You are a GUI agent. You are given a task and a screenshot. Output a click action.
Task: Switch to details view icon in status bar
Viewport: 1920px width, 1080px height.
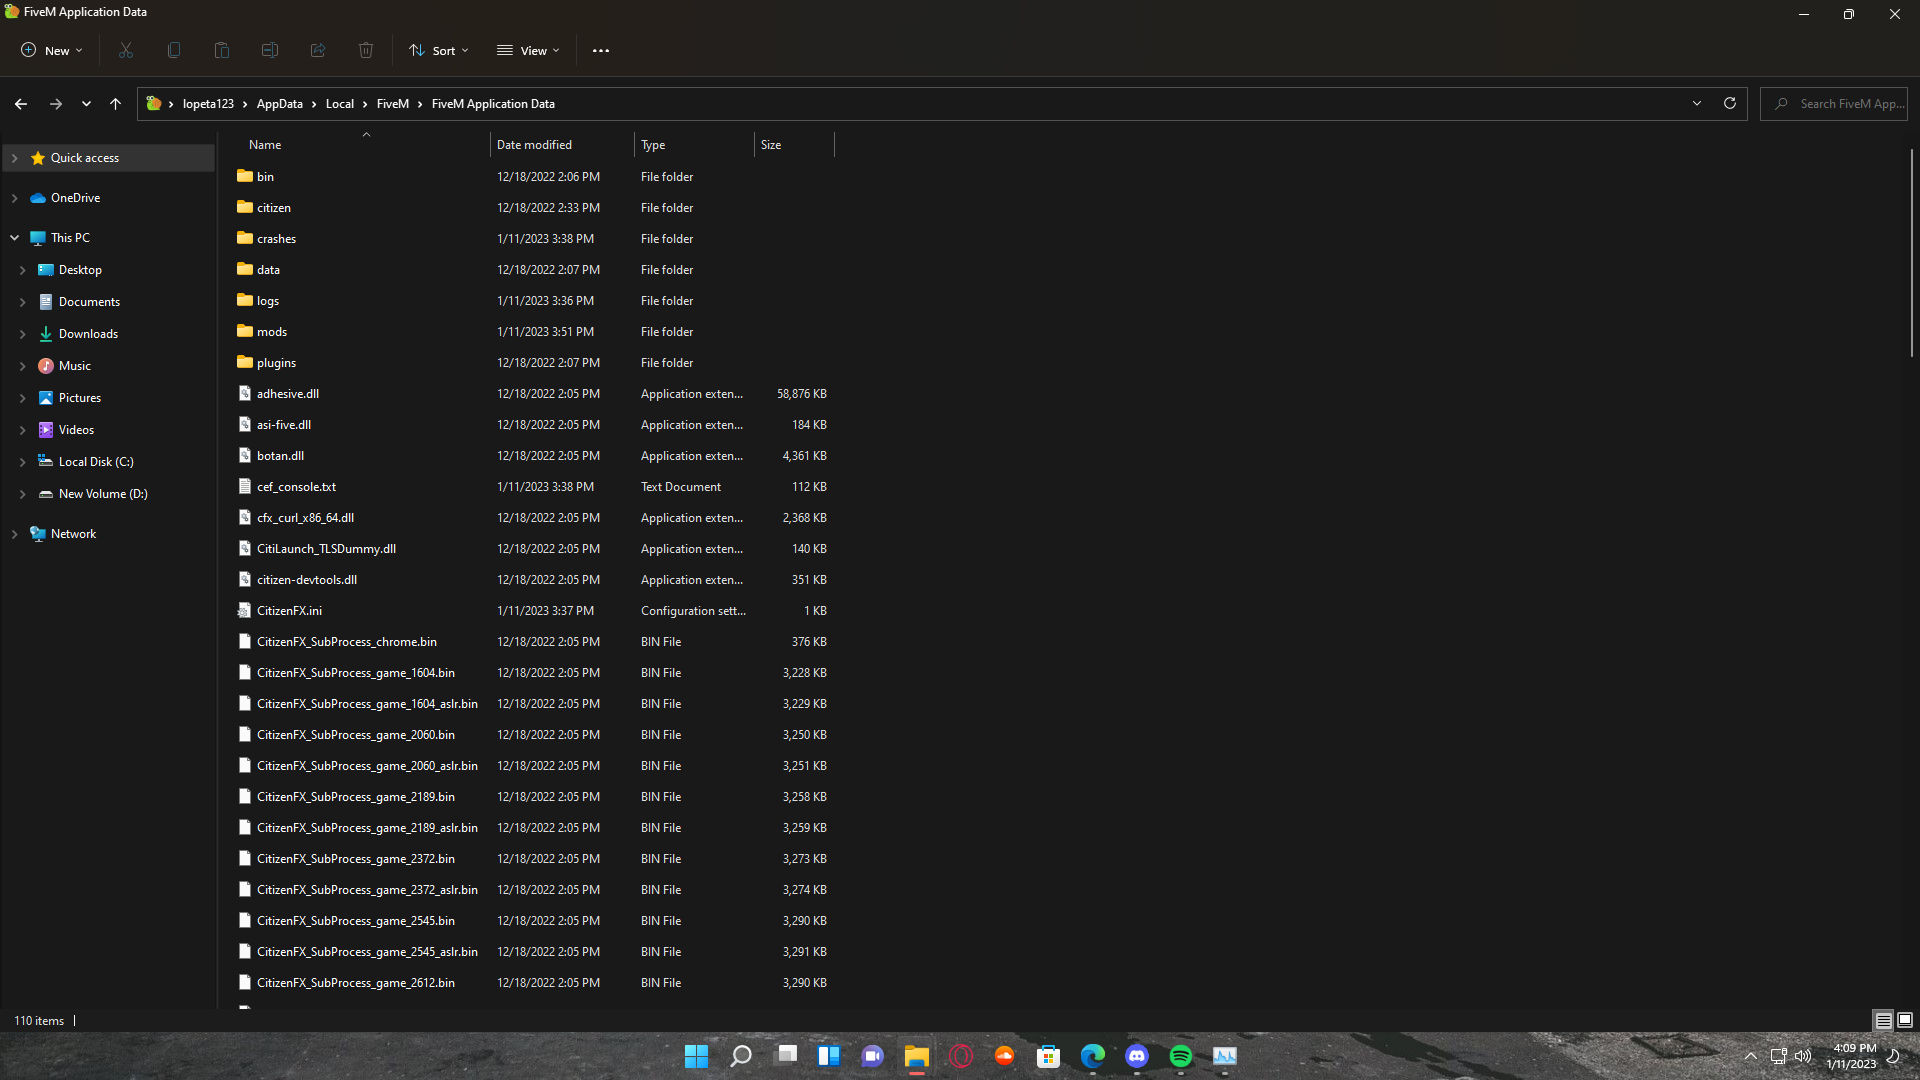(x=1883, y=1020)
